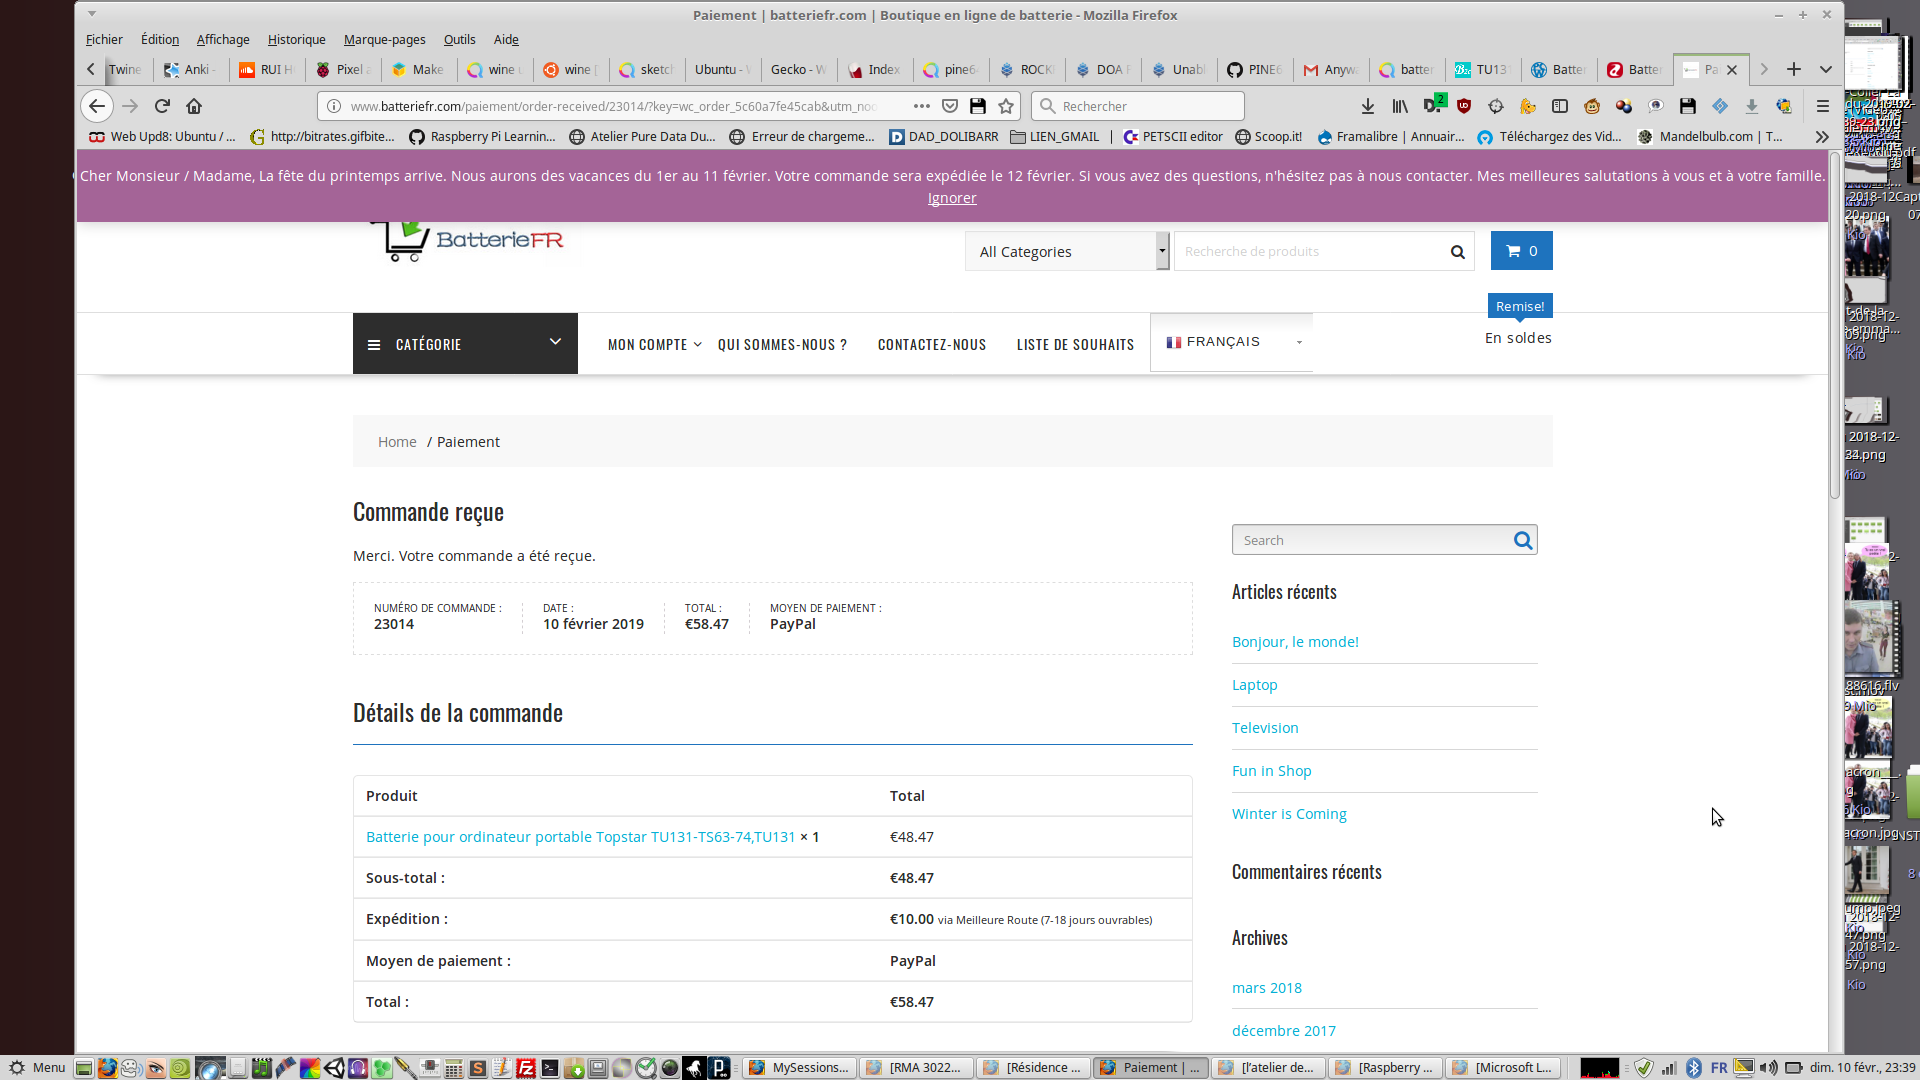
Task: Open the Topstar TU131 battery product link
Action: (580, 837)
